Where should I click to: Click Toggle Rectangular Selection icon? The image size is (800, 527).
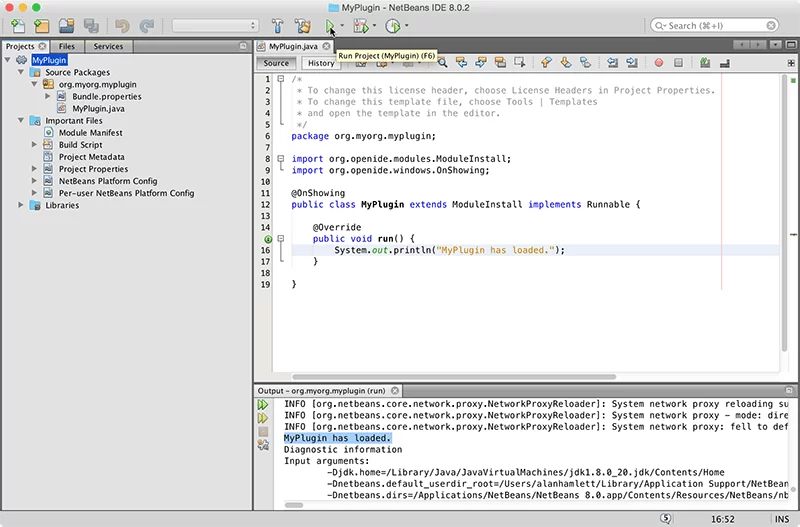point(519,63)
